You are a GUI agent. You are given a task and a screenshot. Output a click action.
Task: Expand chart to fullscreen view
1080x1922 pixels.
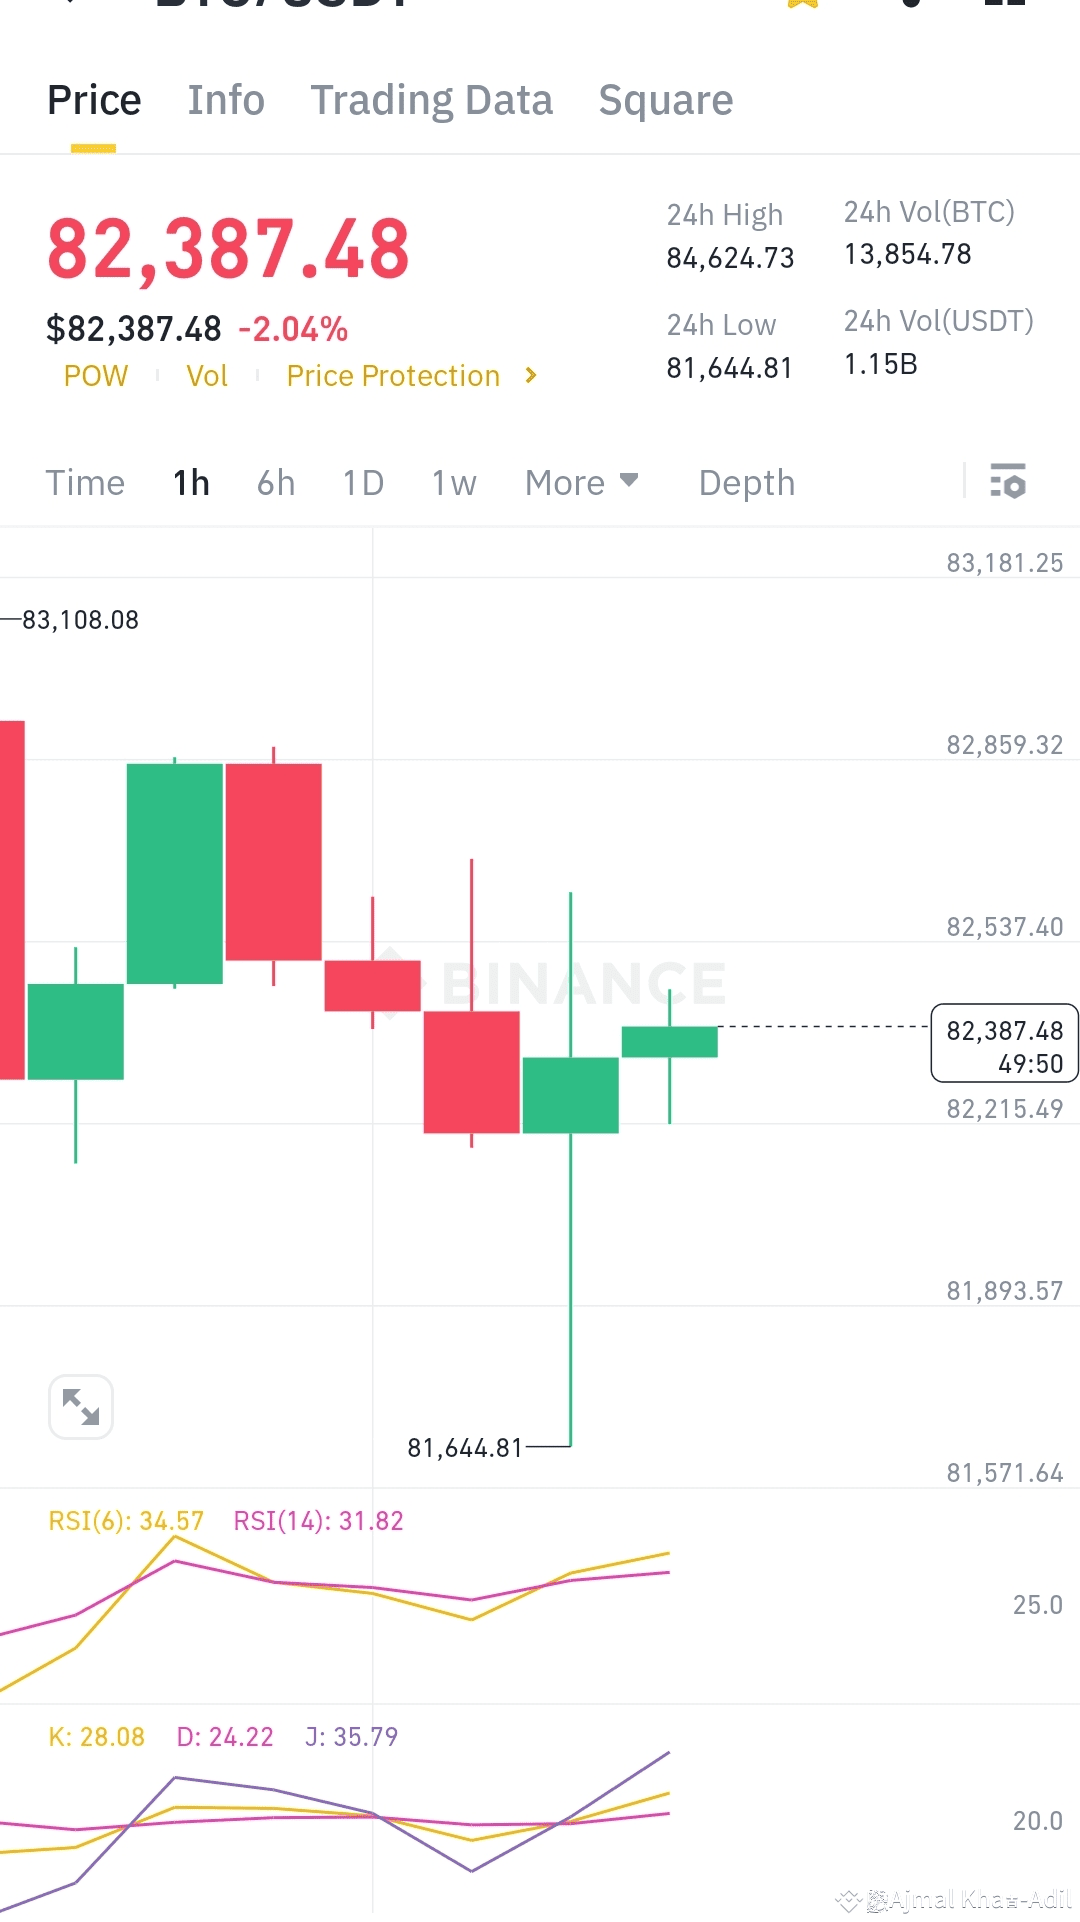pyautogui.click(x=81, y=1407)
